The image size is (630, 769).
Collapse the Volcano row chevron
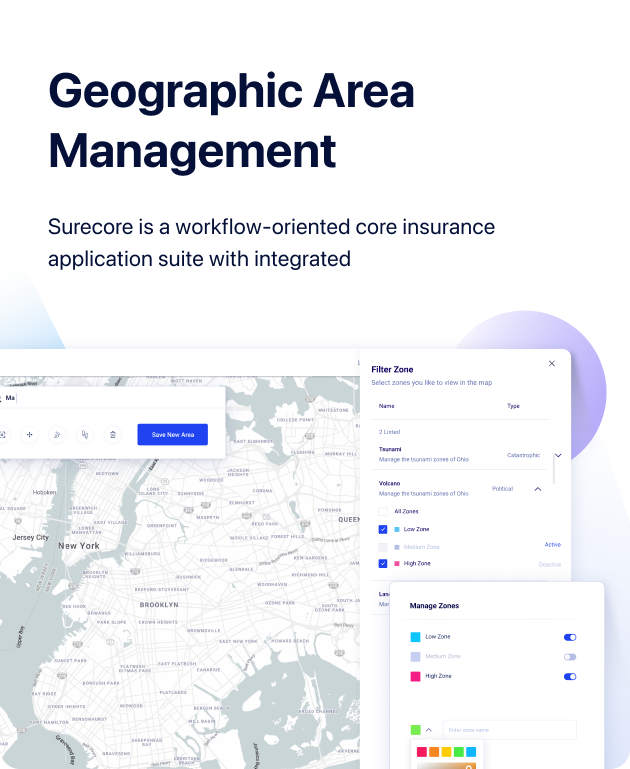(538, 489)
